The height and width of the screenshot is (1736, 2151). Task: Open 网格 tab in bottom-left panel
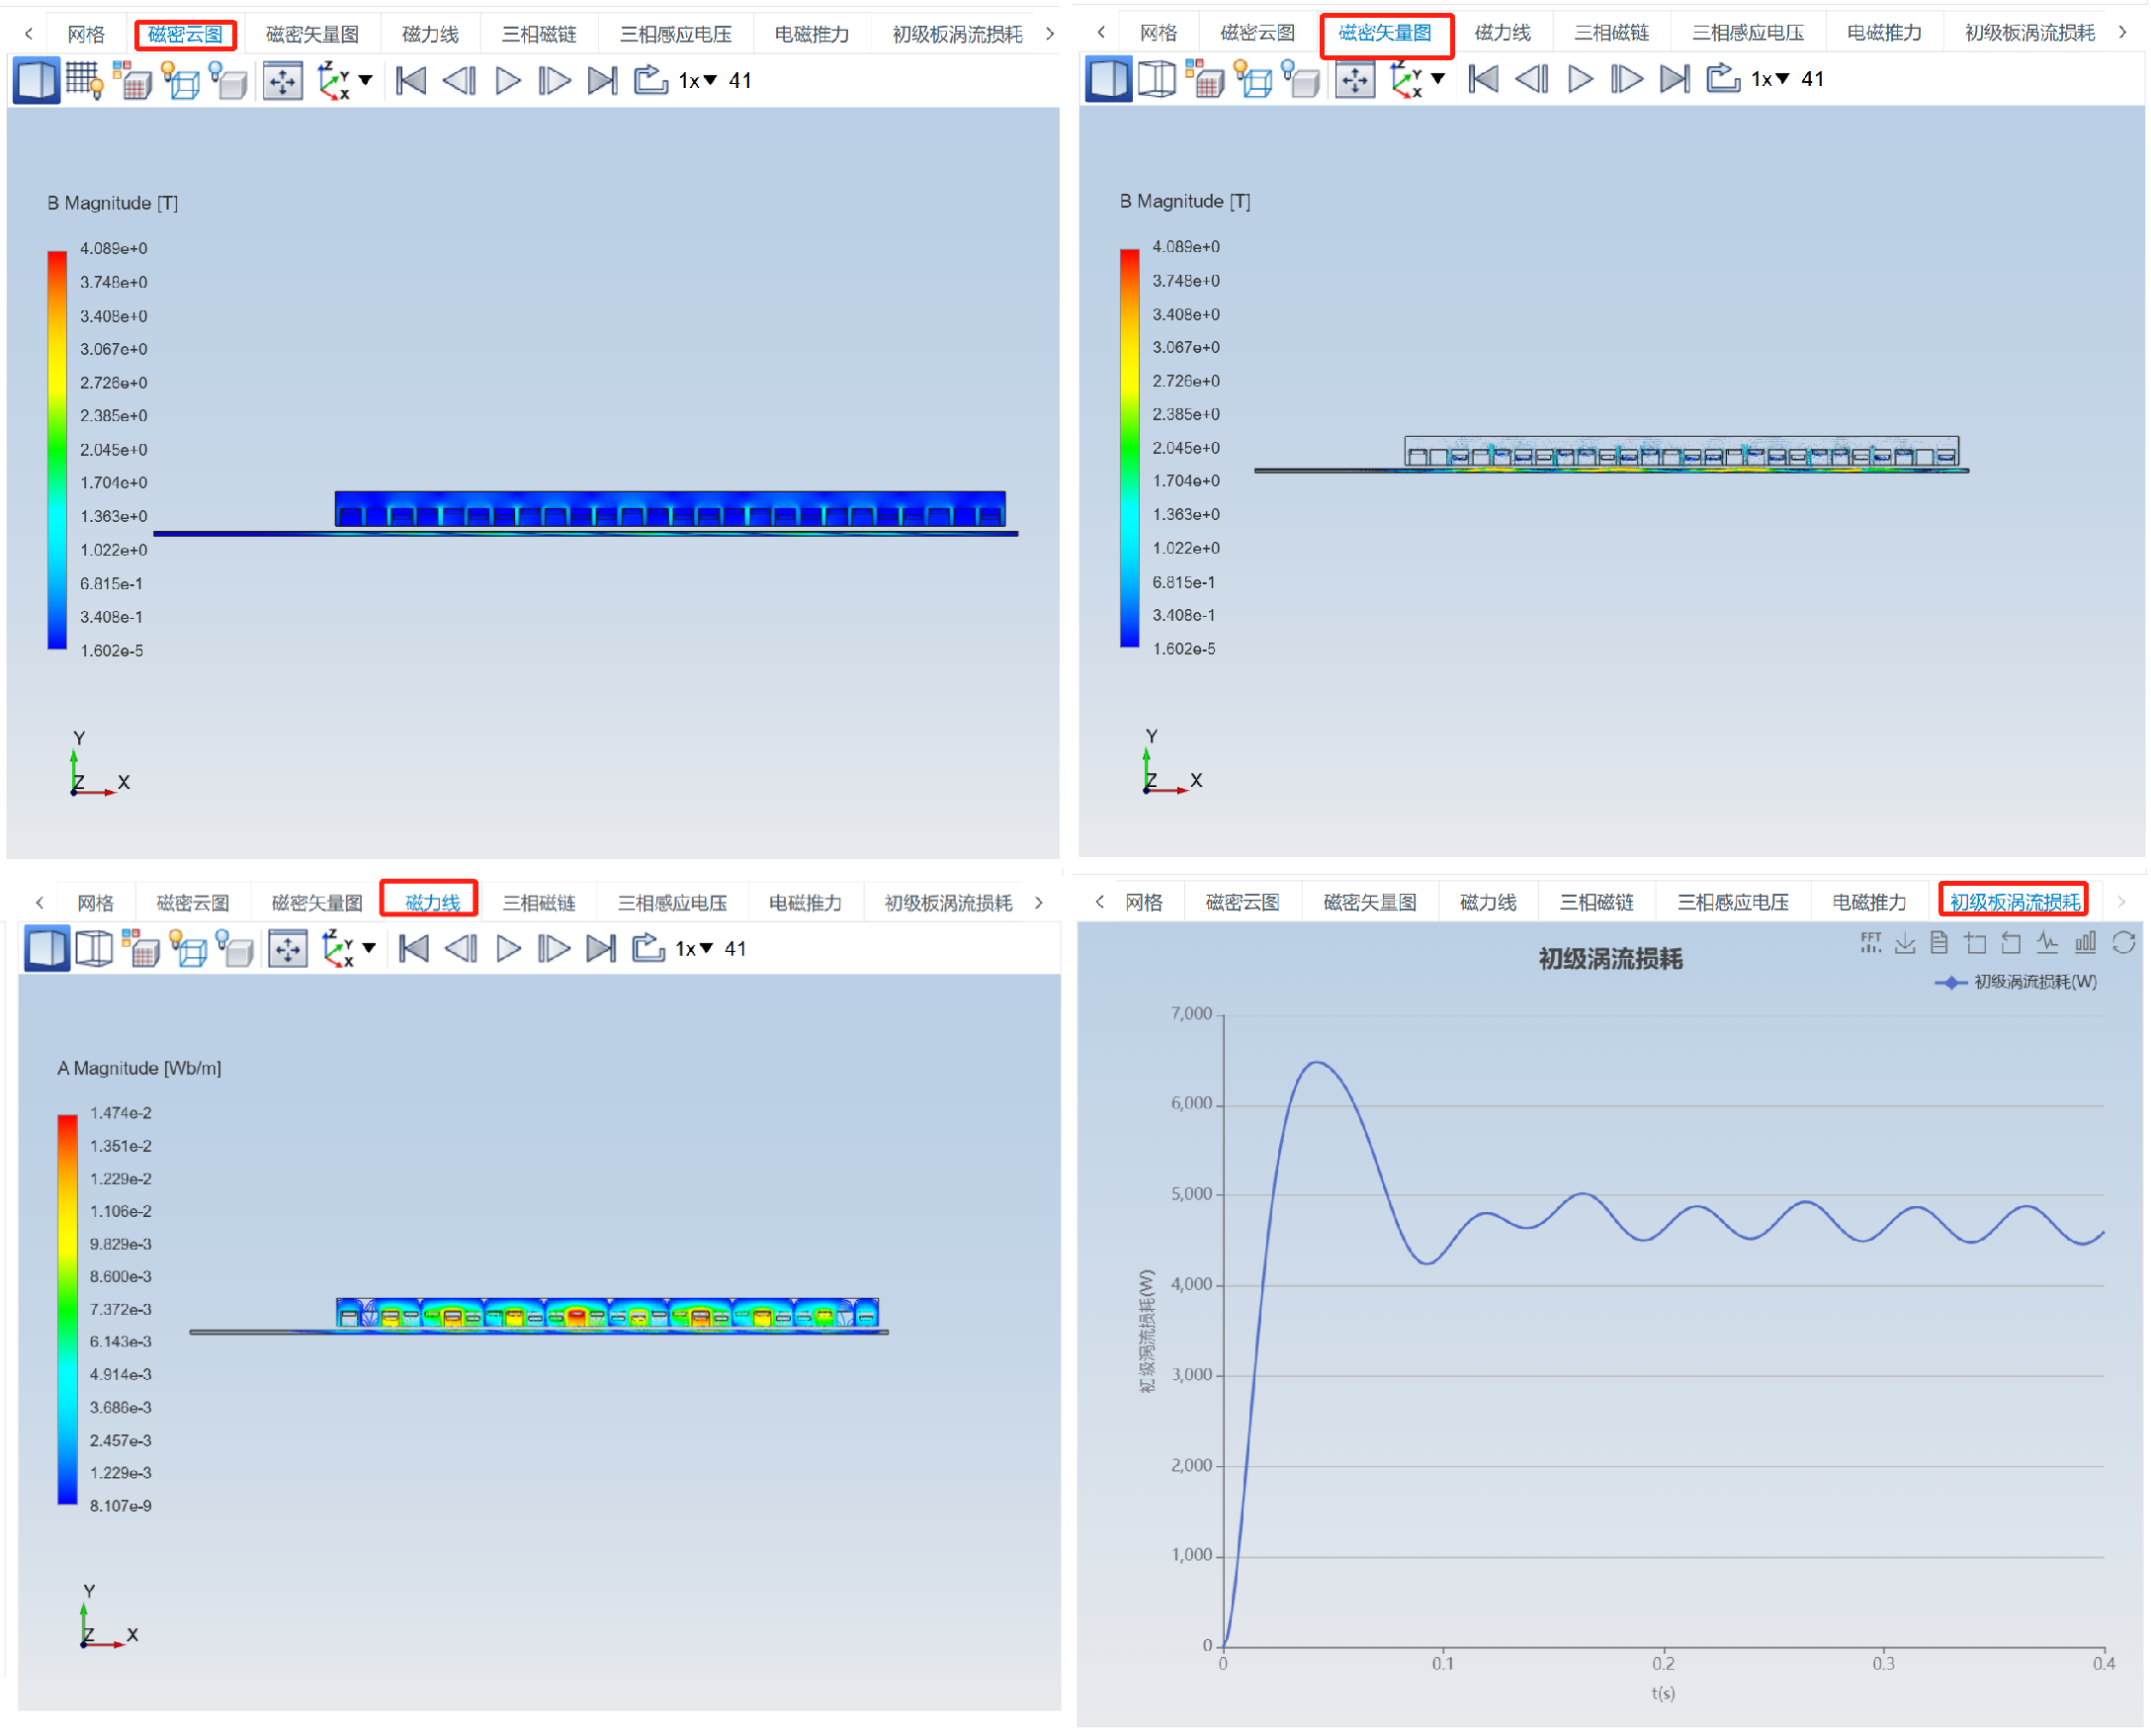(x=95, y=903)
